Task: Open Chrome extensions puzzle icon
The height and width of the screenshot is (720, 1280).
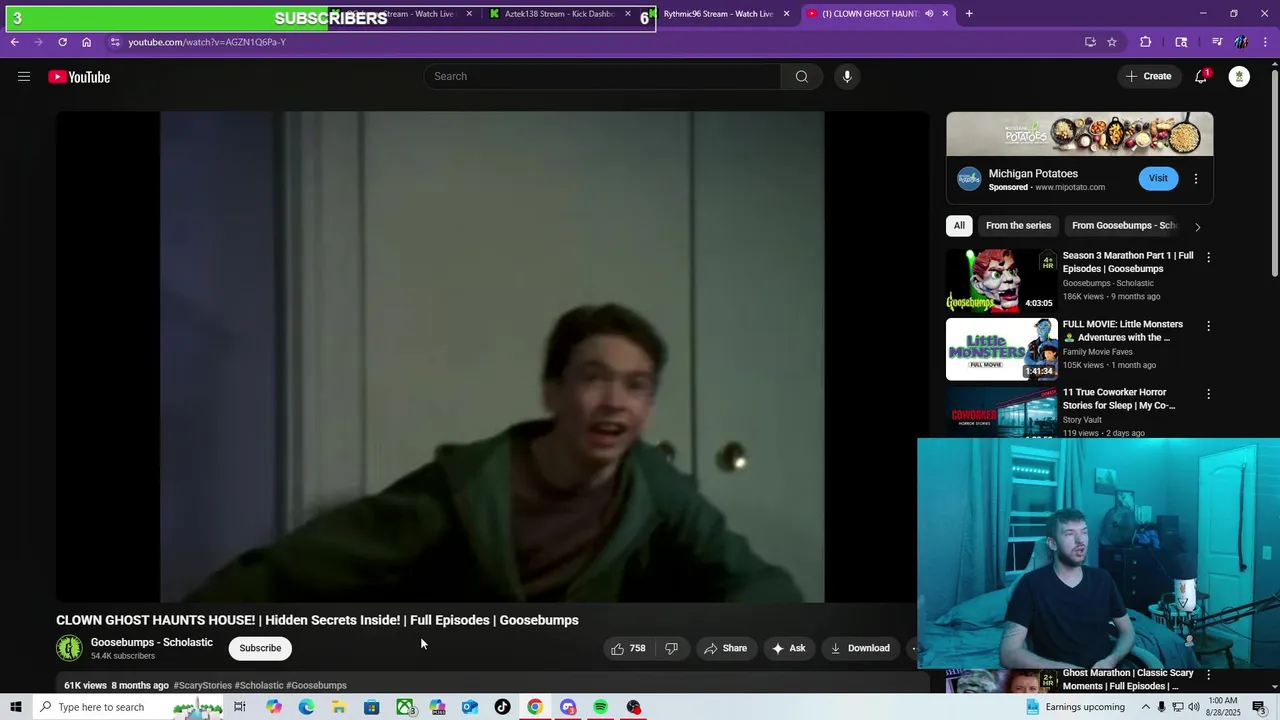Action: (1146, 42)
